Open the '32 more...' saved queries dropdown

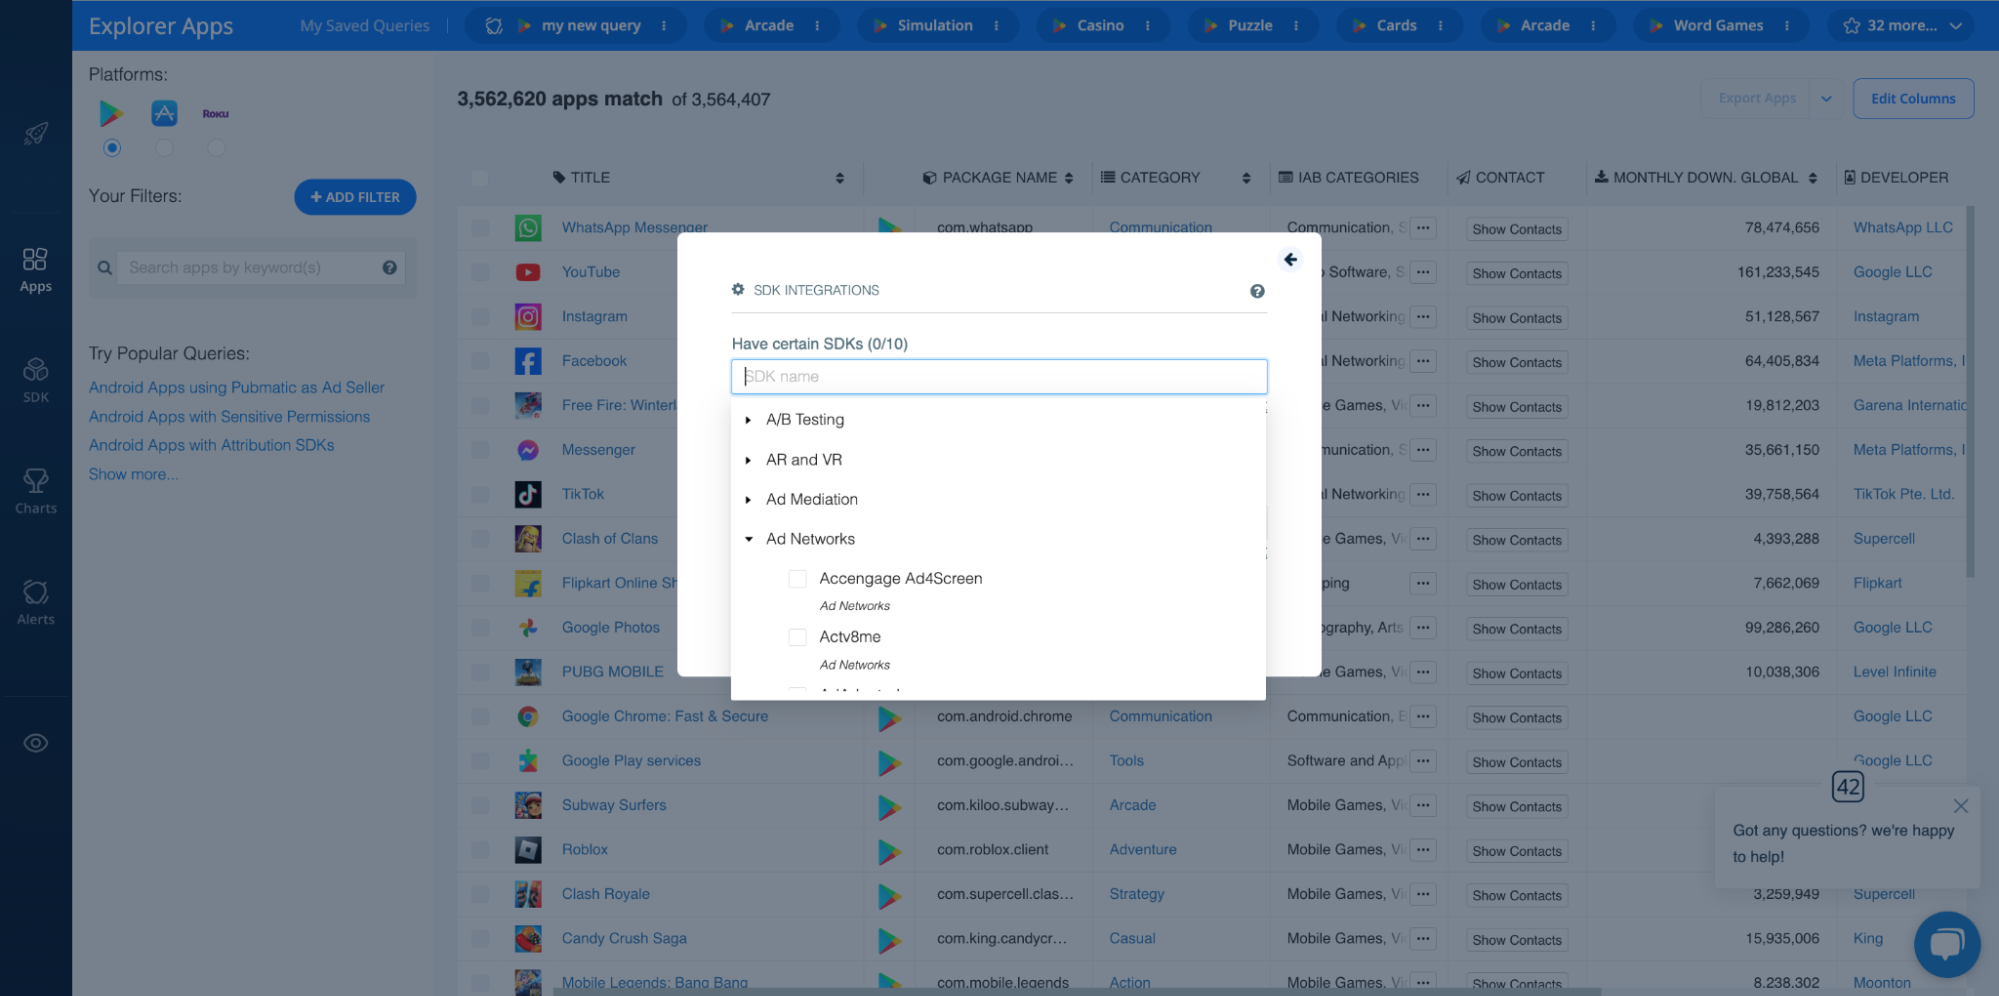(x=1901, y=26)
